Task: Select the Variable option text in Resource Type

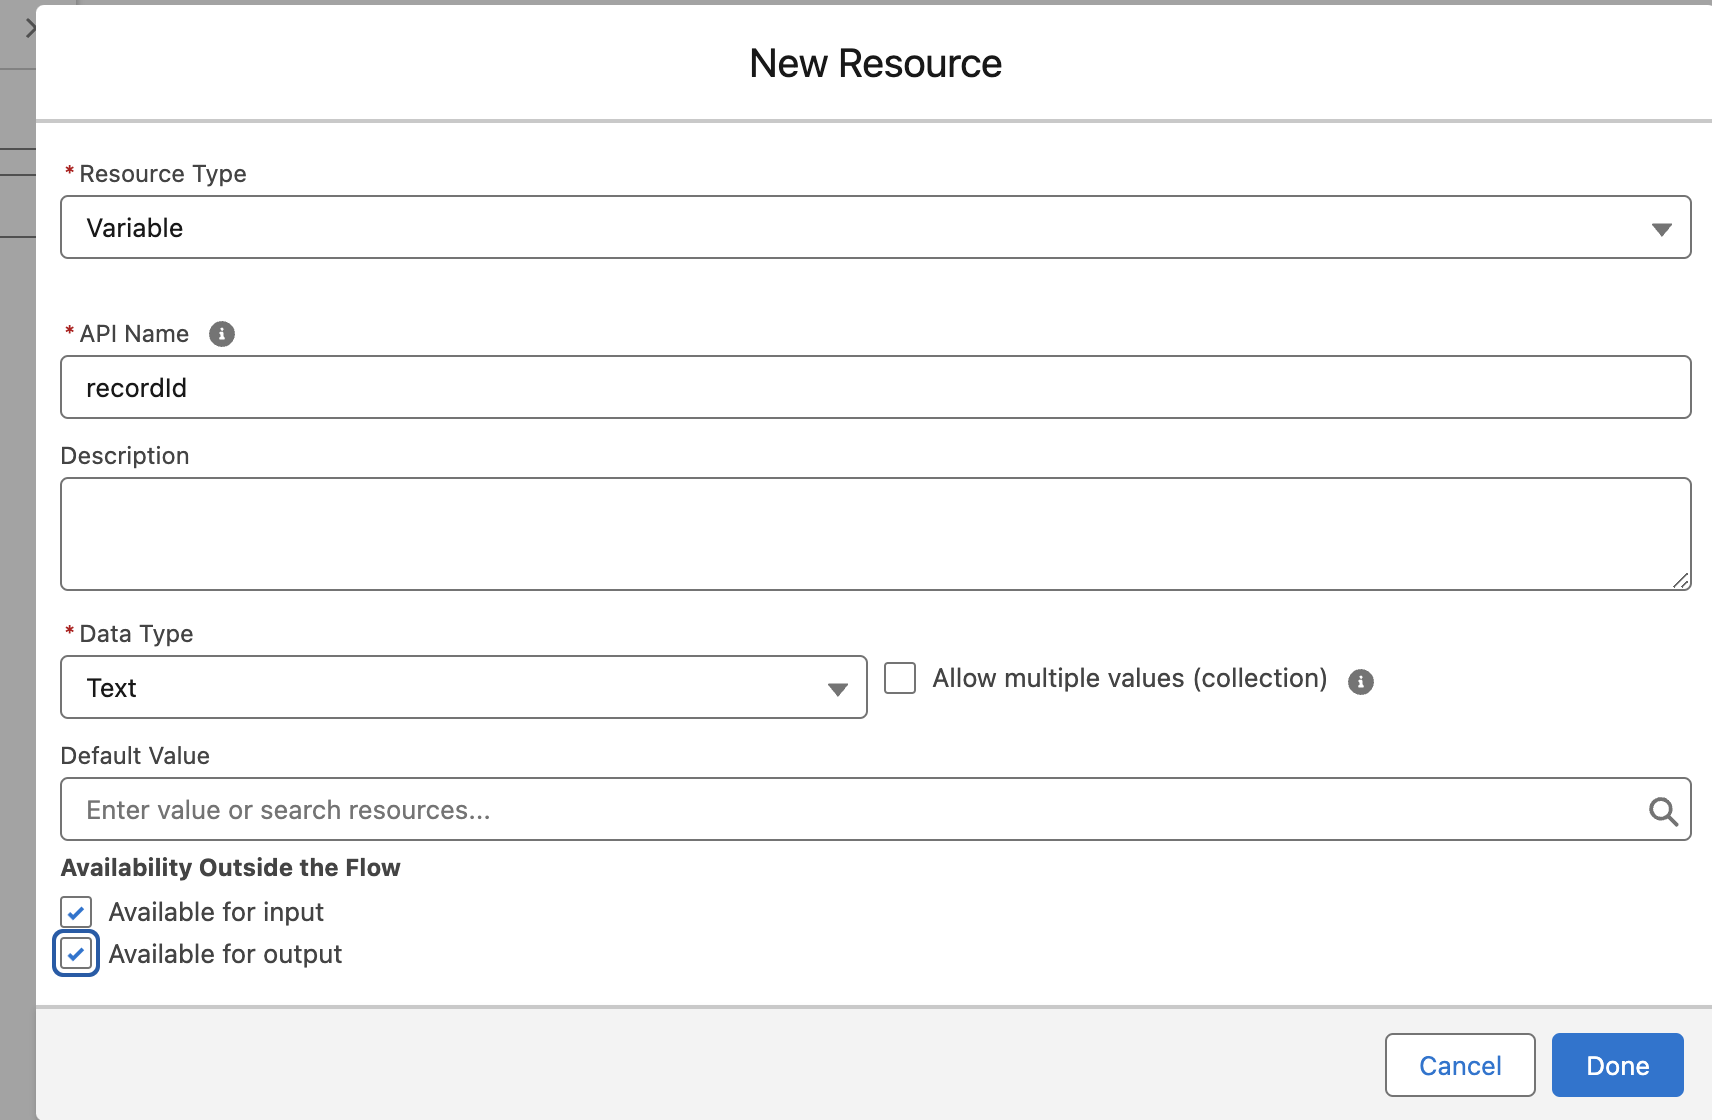Action: (135, 227)
